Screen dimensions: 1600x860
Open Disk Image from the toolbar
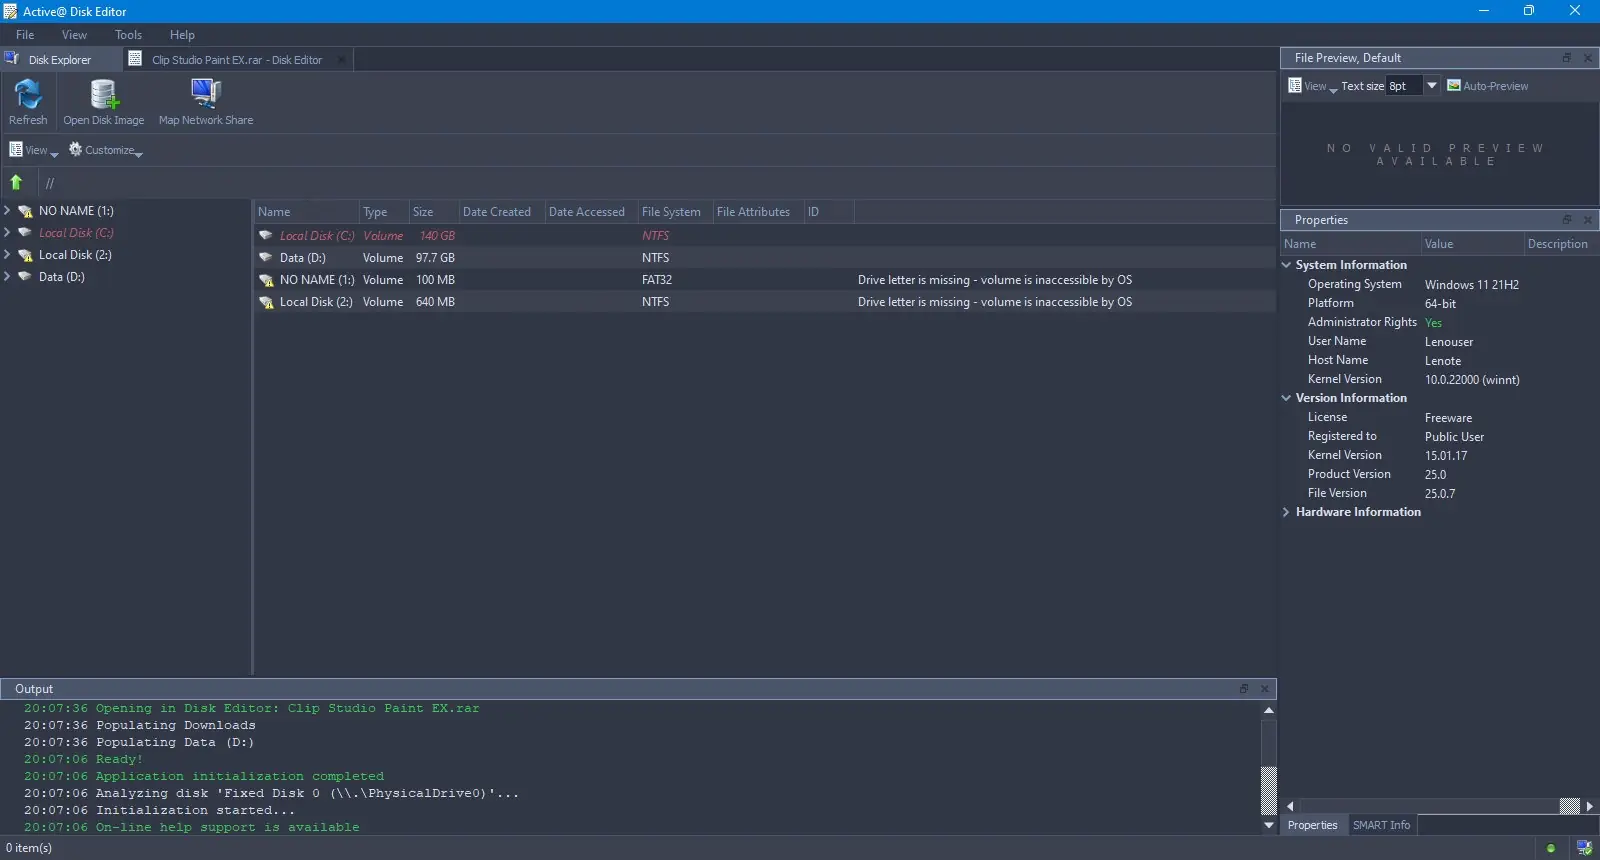pyautogui.click(x=104, y=103)
